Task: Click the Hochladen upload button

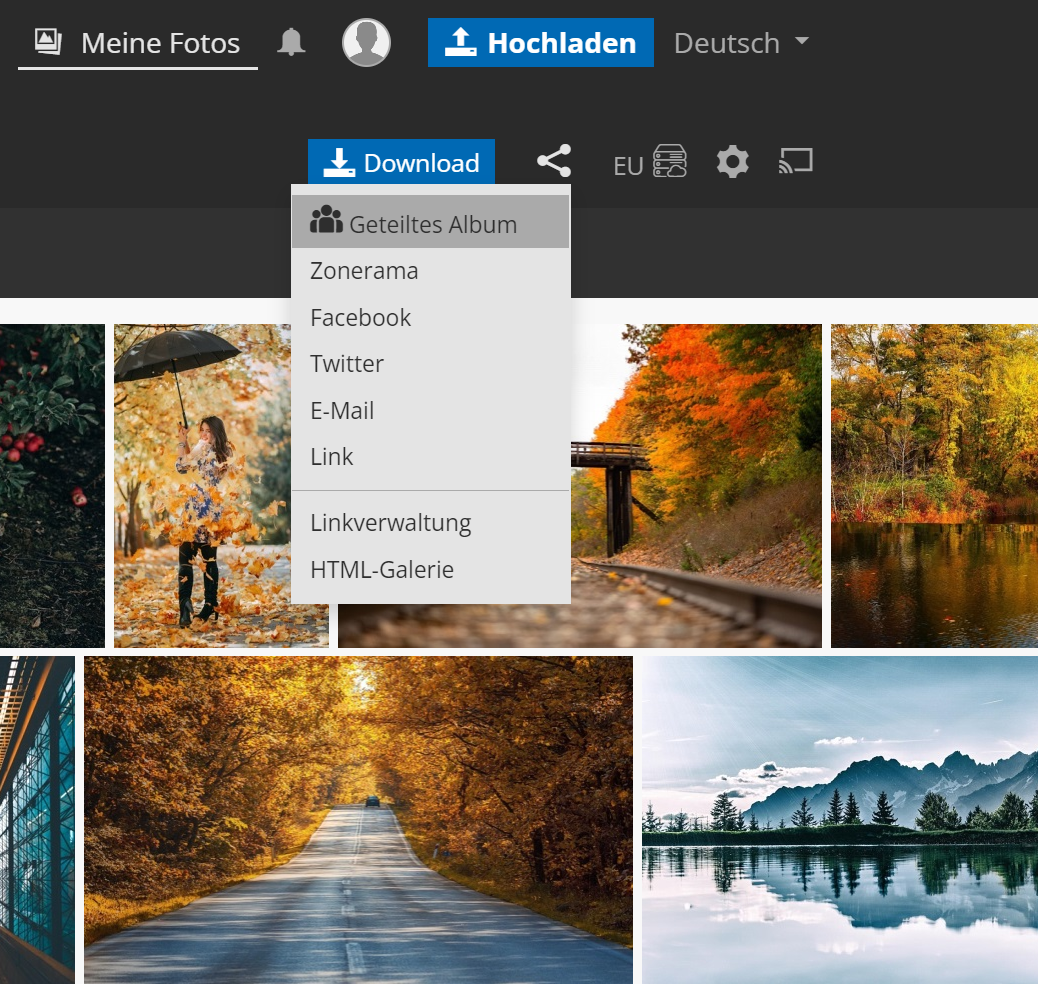Action: coord(540,43)
